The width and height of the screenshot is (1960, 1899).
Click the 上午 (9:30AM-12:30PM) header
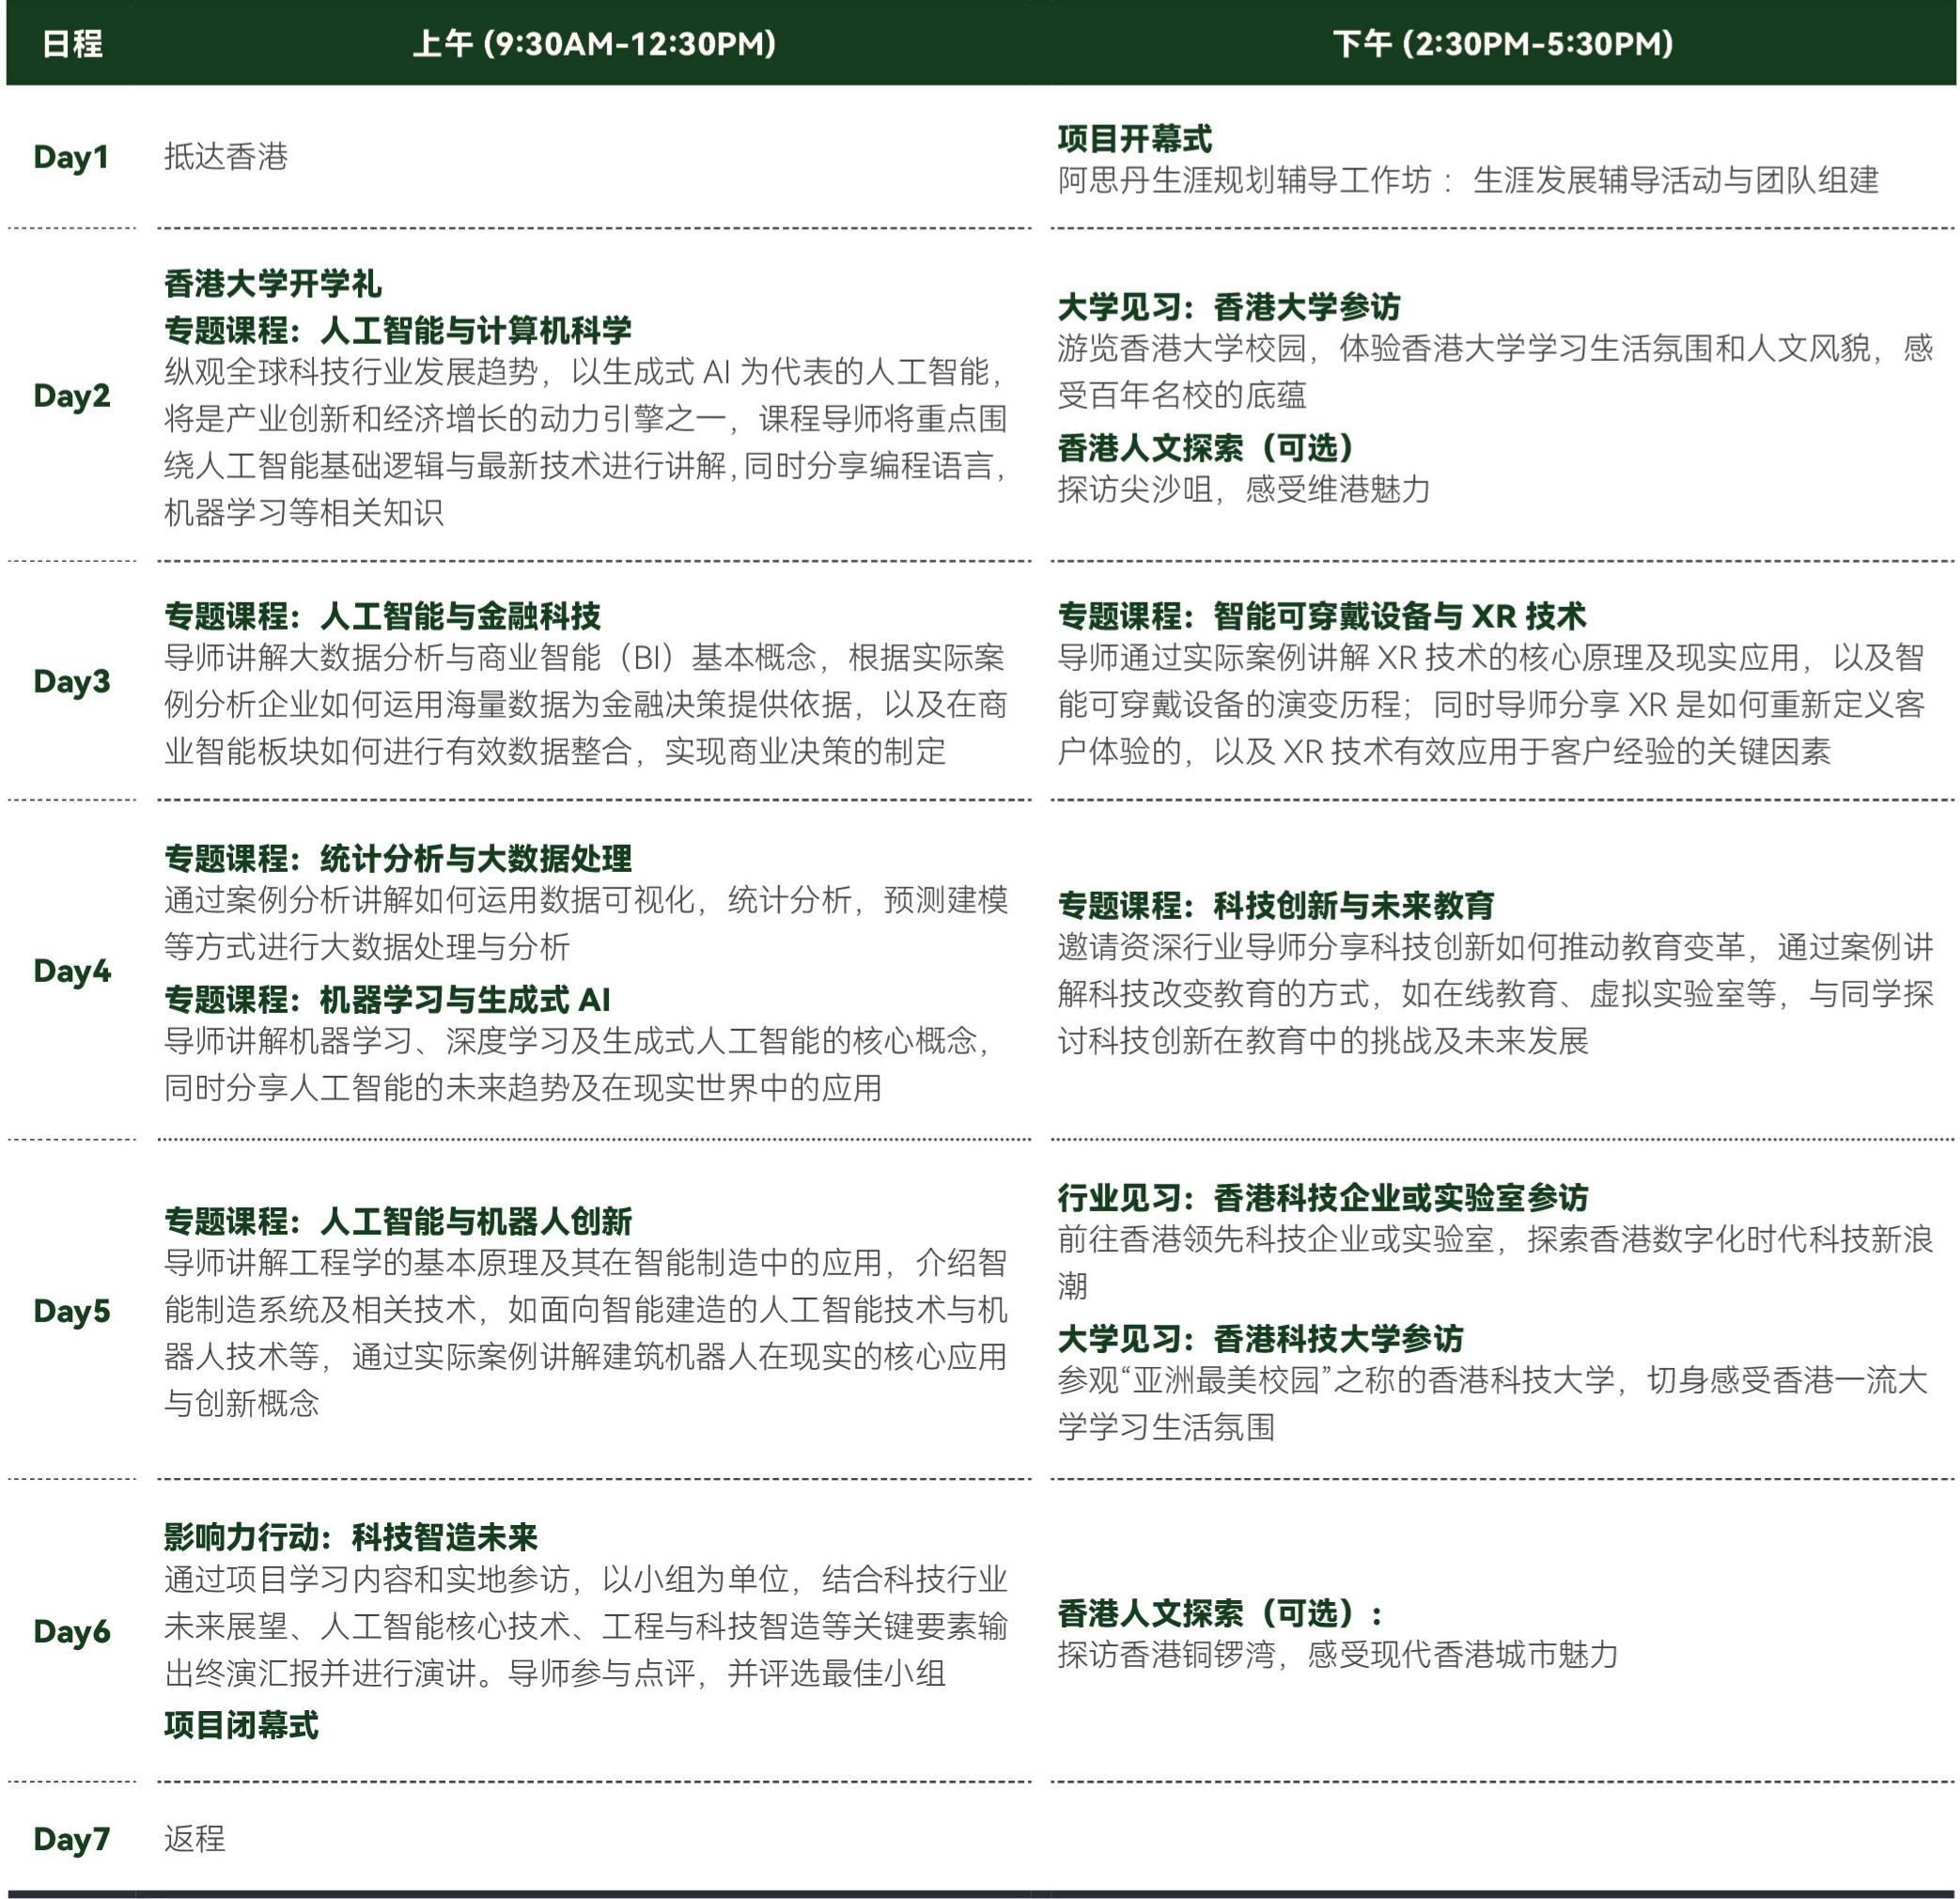click(594, 44)
